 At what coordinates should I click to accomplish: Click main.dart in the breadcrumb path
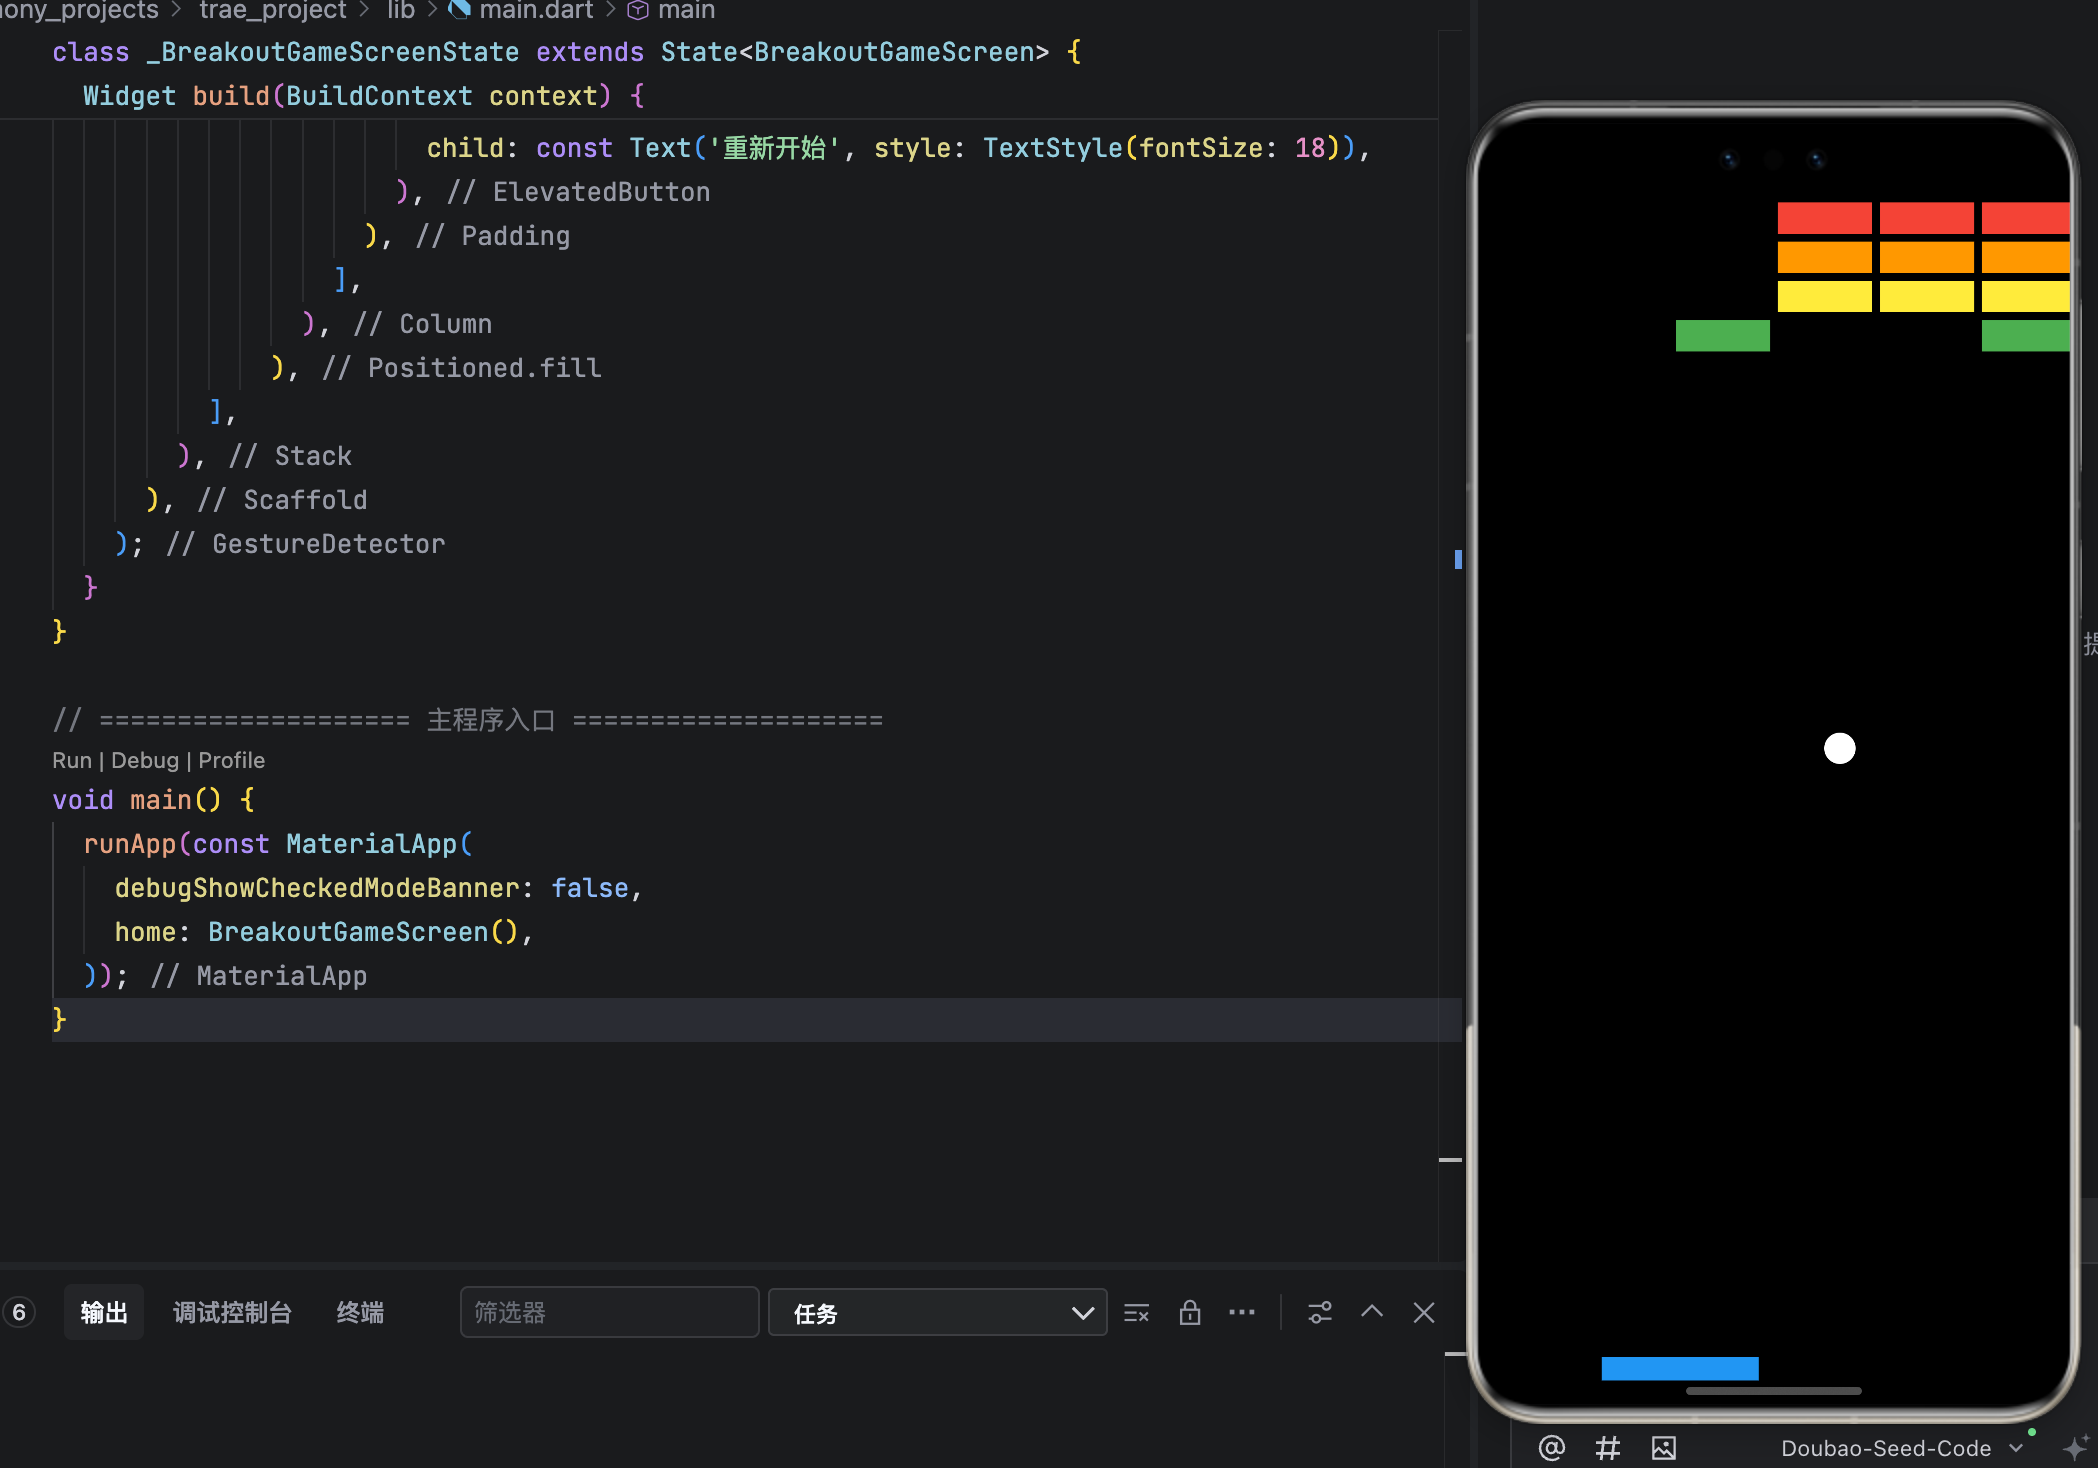(535, 11)
